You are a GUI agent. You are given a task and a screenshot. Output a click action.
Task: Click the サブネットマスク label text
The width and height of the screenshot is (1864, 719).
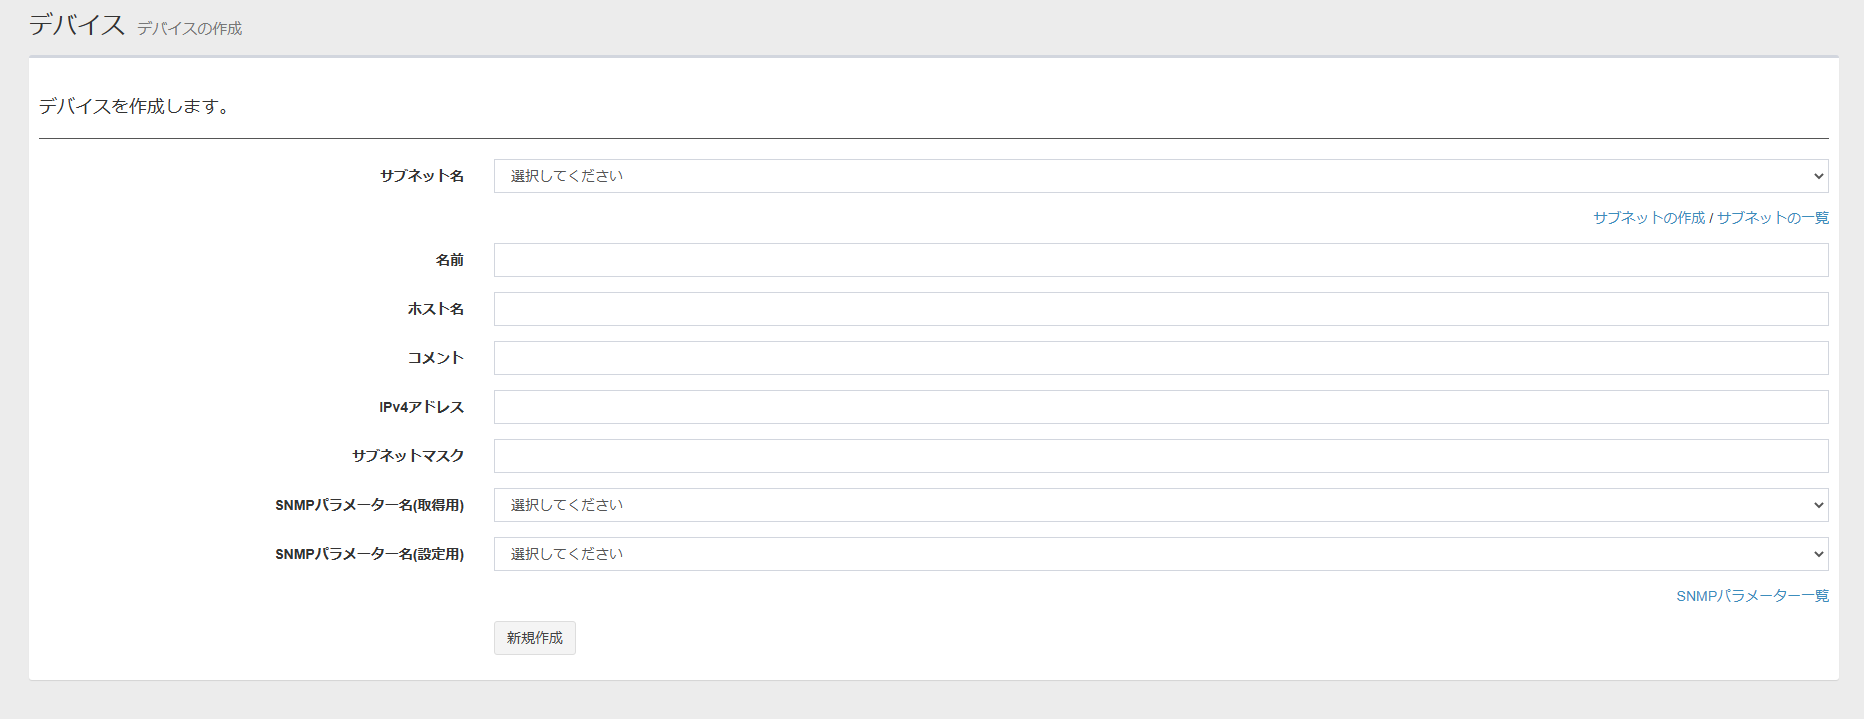(x=407, y=456)
